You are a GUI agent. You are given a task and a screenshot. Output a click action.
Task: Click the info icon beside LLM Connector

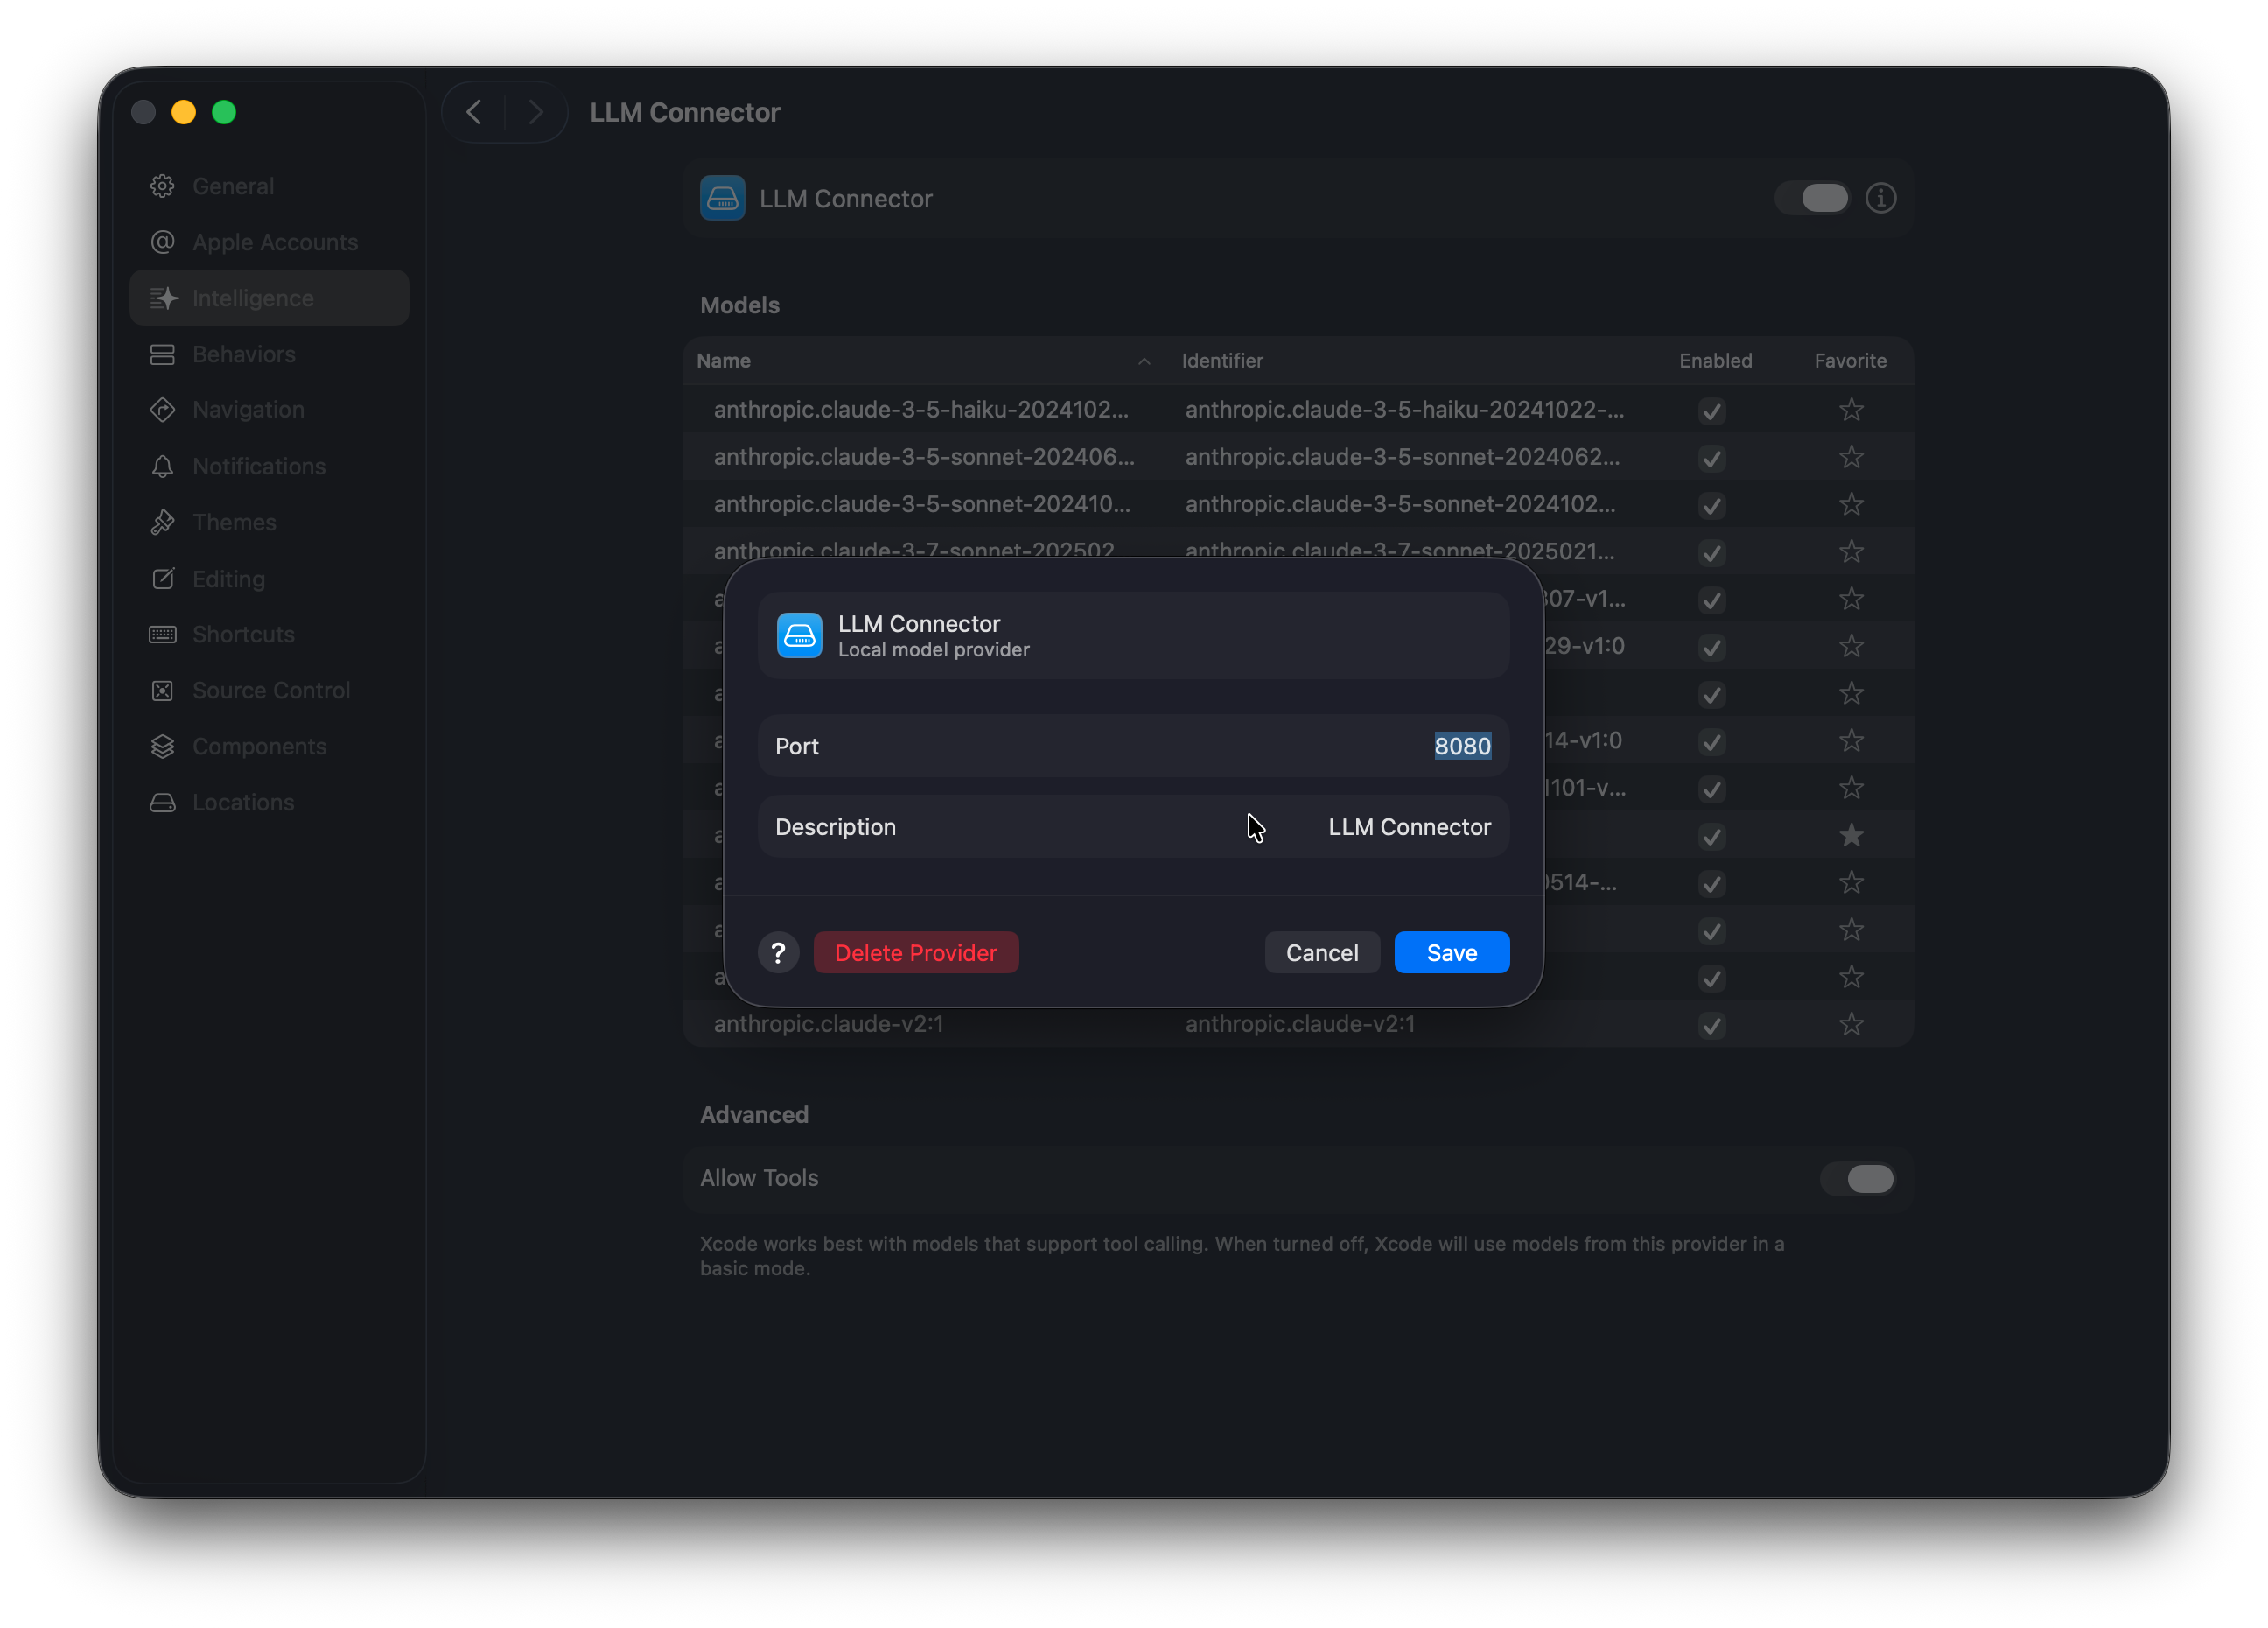click(x=1881, y=198)
